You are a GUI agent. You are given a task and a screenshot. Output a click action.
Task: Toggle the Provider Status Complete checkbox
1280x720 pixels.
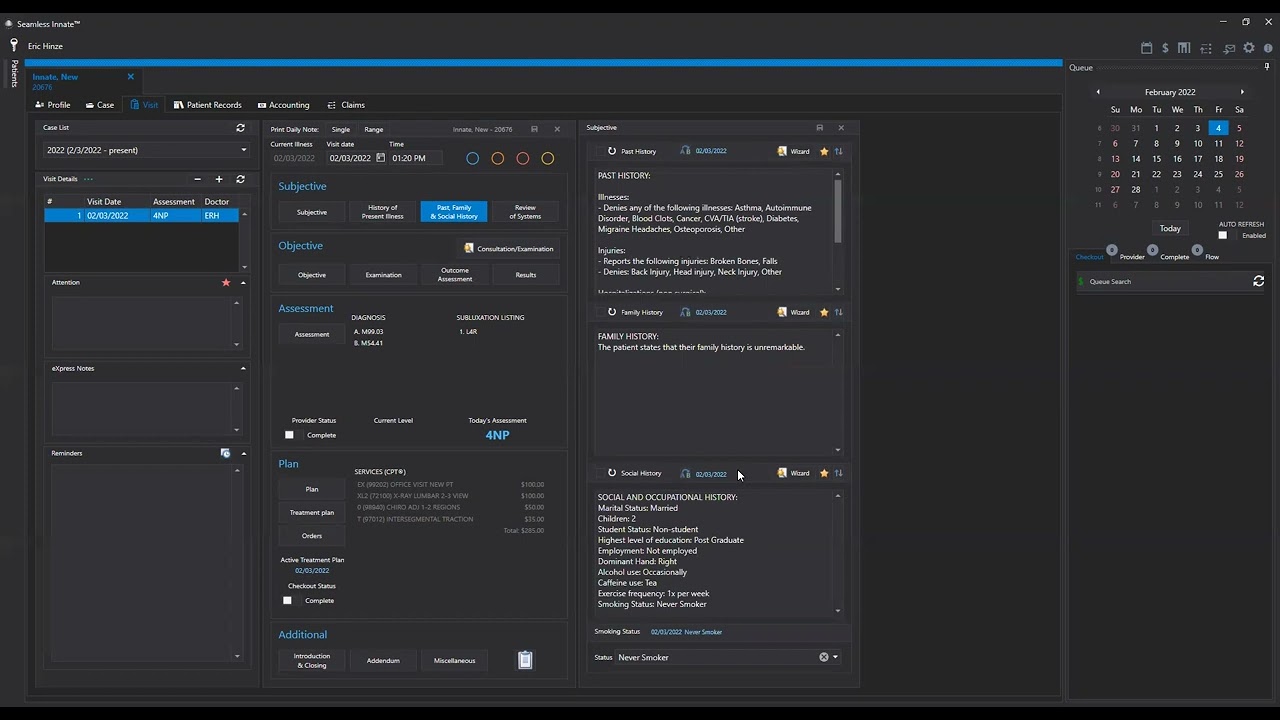(289, 435)
